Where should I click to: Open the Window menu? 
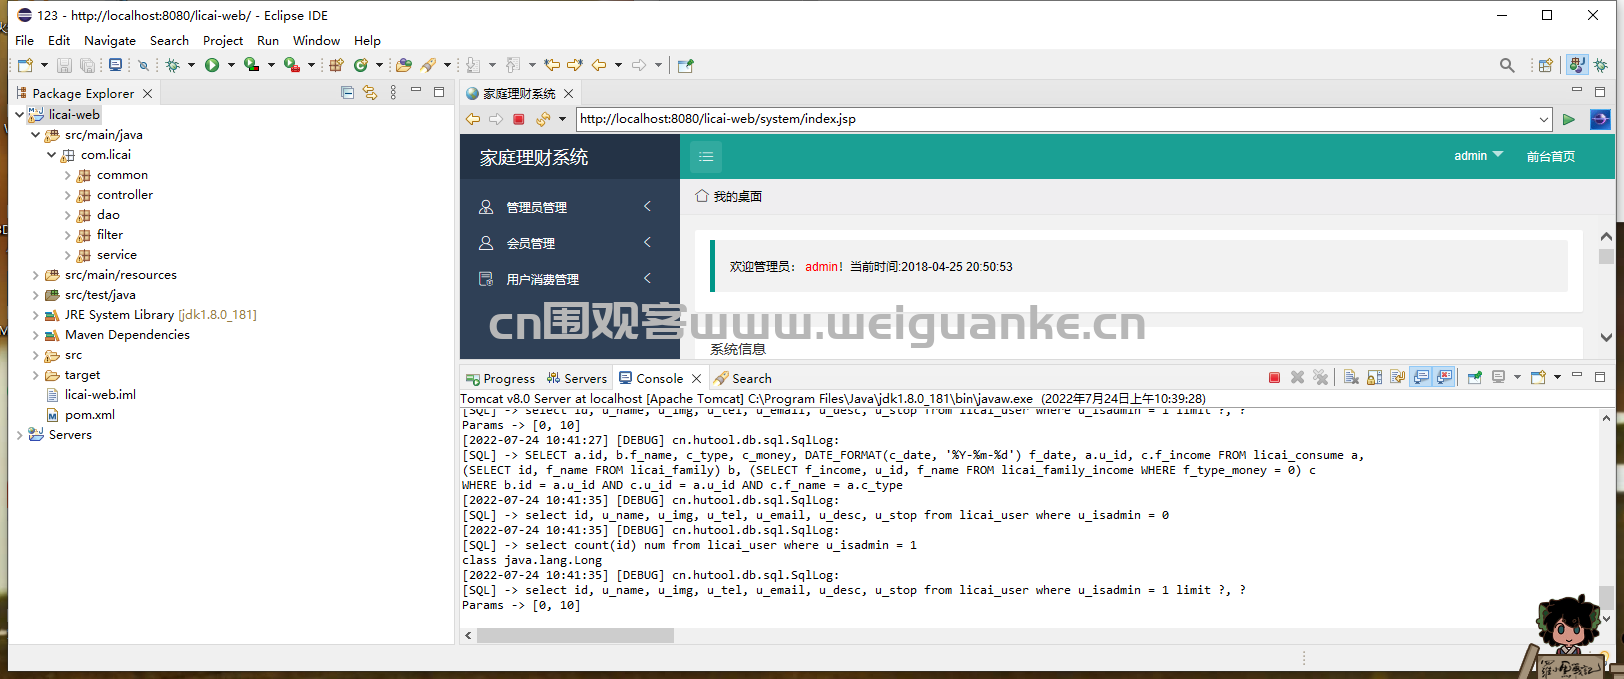click(x=316, y=41)
